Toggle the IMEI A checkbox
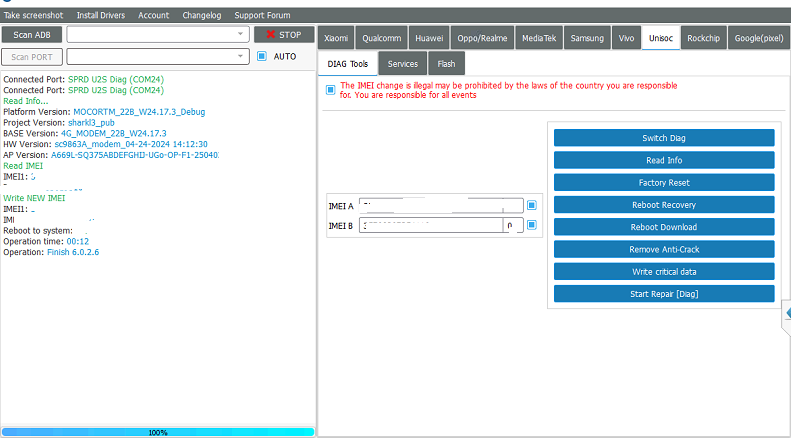 pyautogui.click(x=532, y=205)
